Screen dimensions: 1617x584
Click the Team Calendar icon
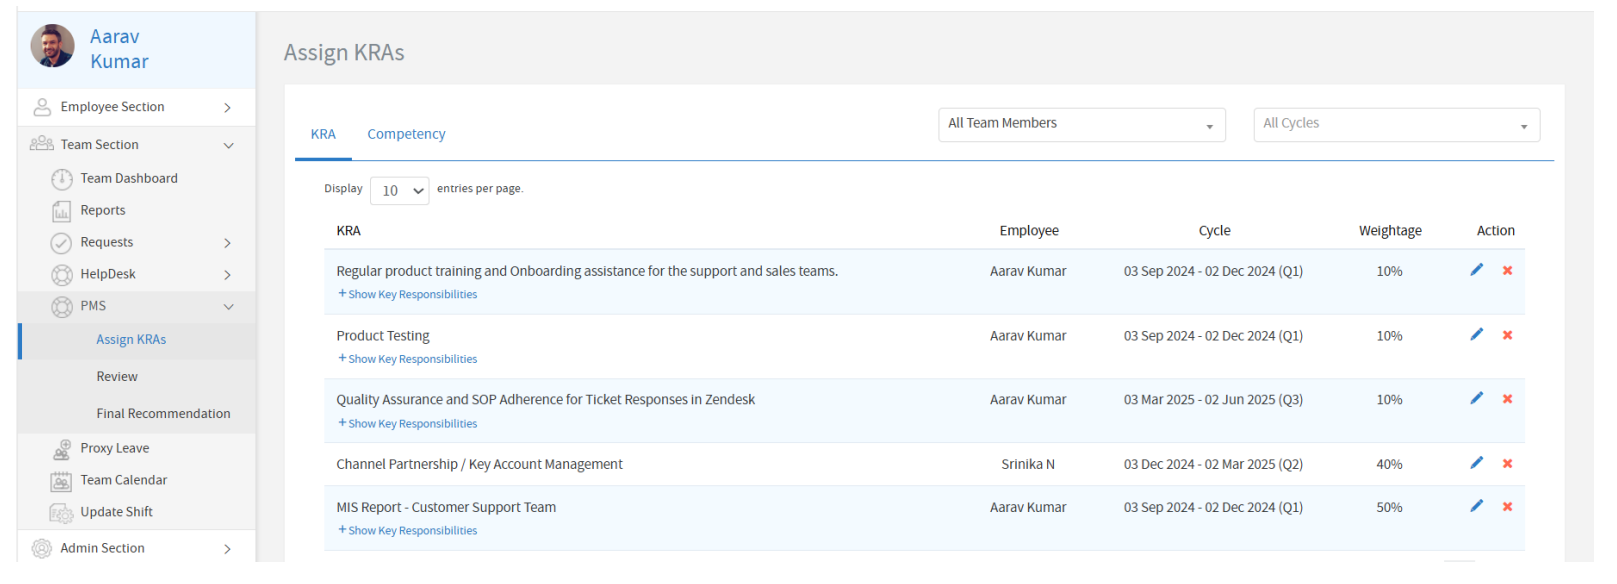tap(62, 481)
